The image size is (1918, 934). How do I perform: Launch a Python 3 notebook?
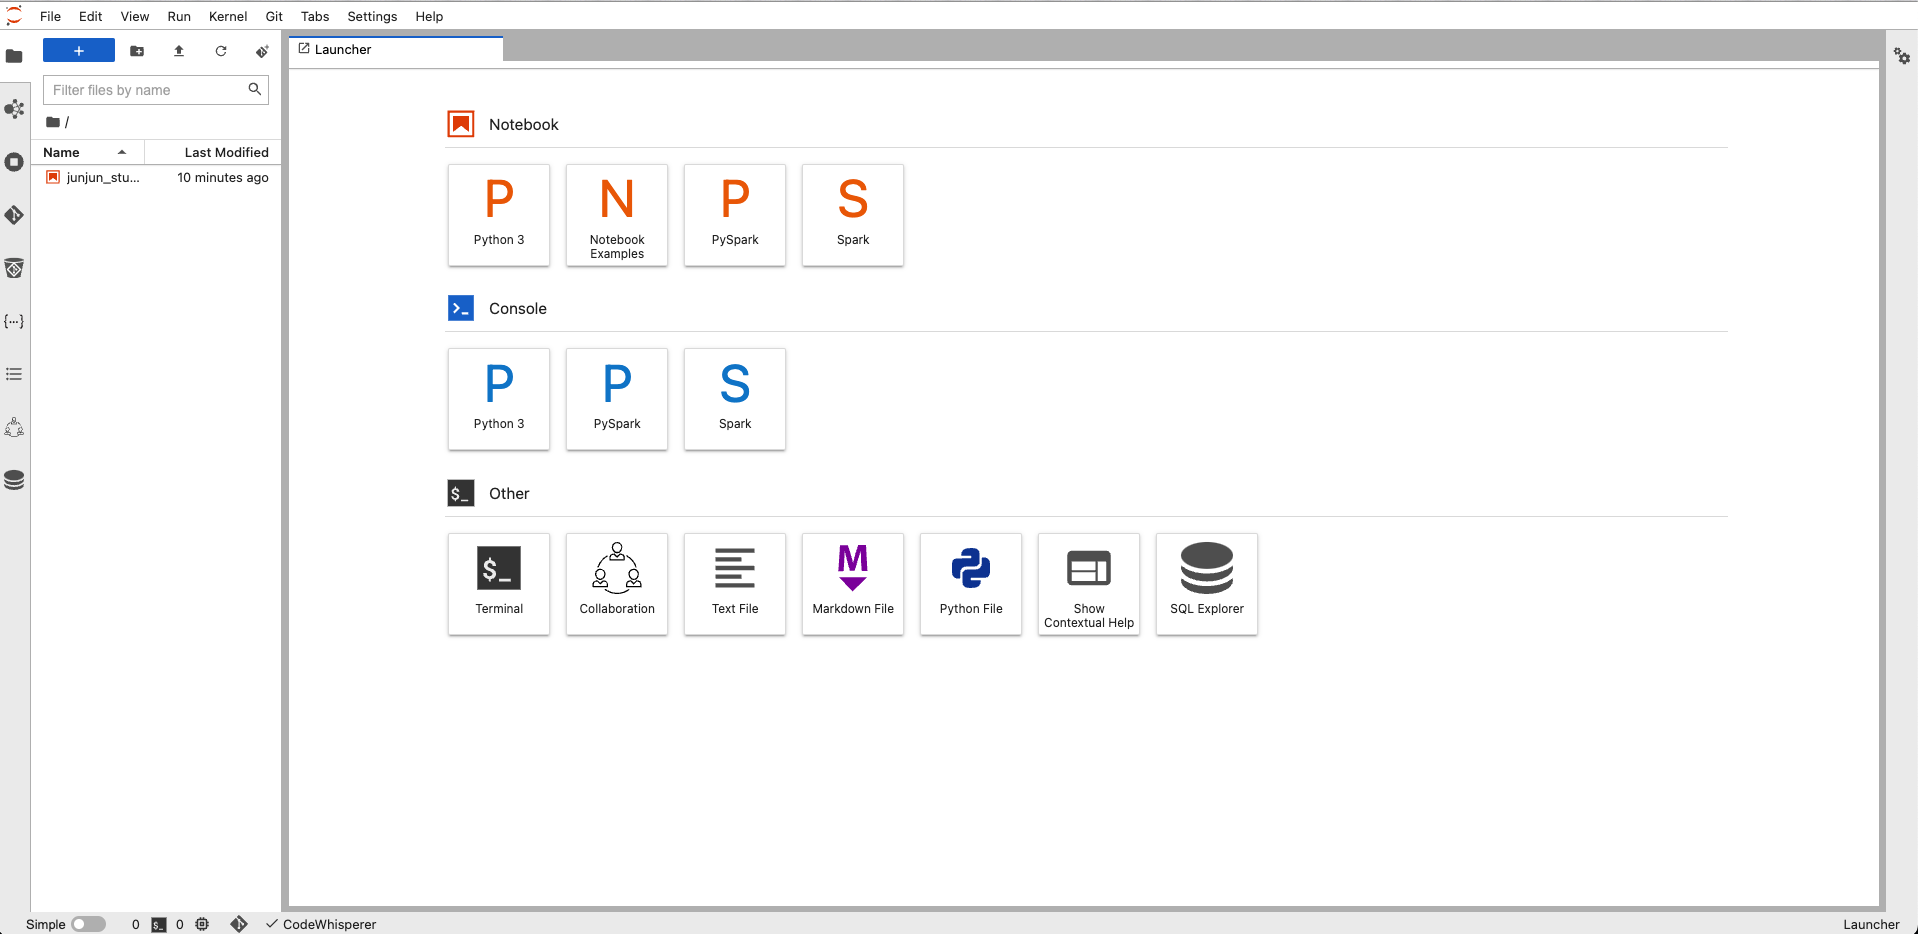(499, 215)
